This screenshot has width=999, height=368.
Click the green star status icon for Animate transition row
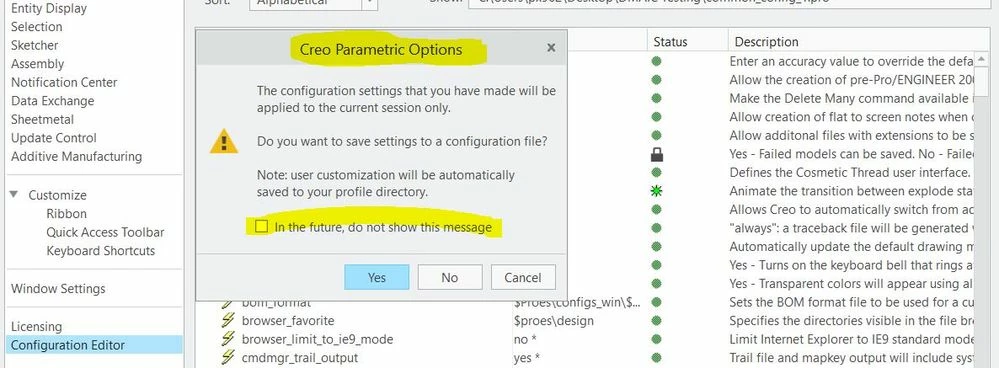click(656, 191)
